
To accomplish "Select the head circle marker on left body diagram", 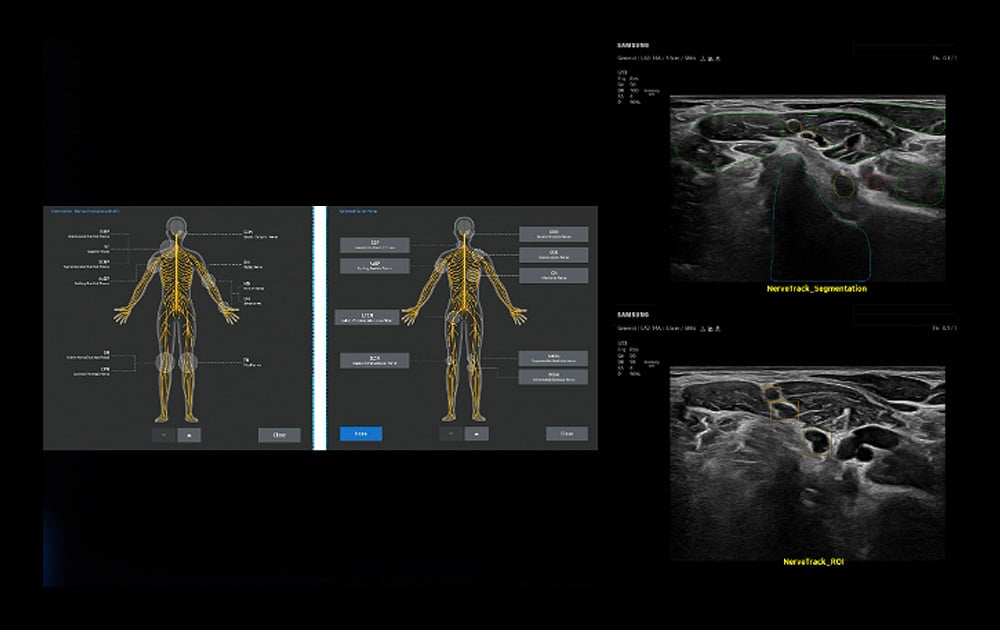I will [x=177, y=226].
